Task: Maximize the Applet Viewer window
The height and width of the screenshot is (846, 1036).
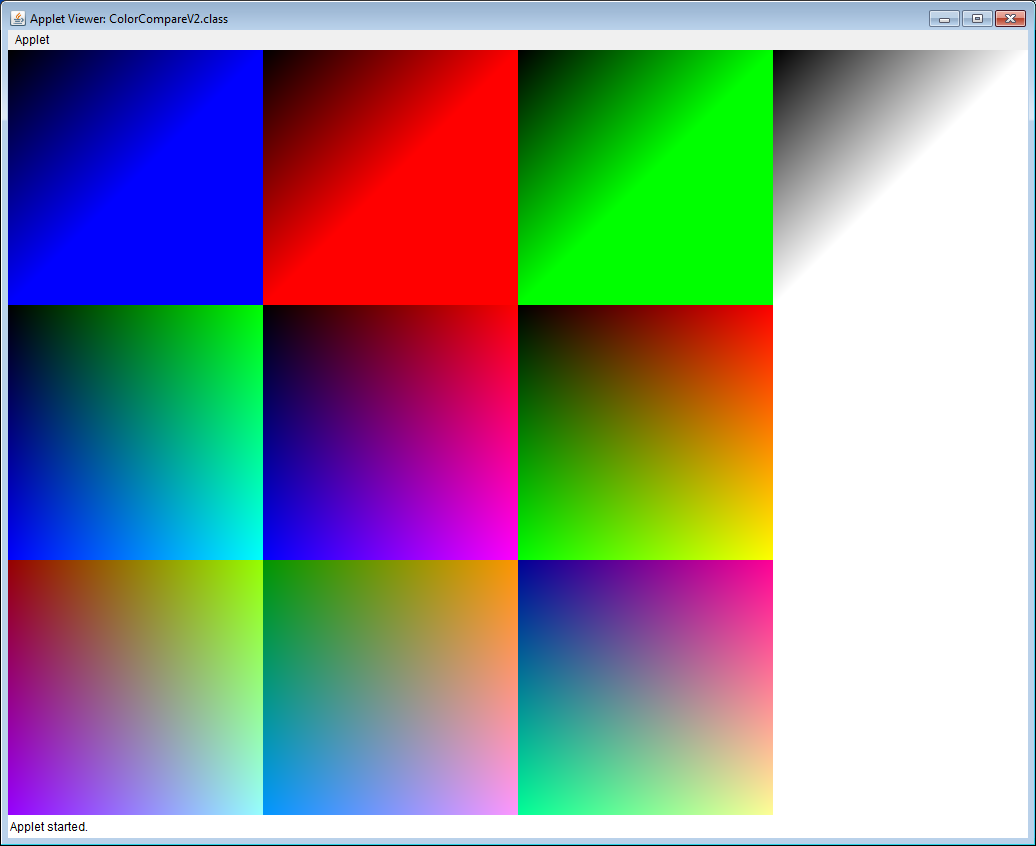Action: (x=977, y=18)
